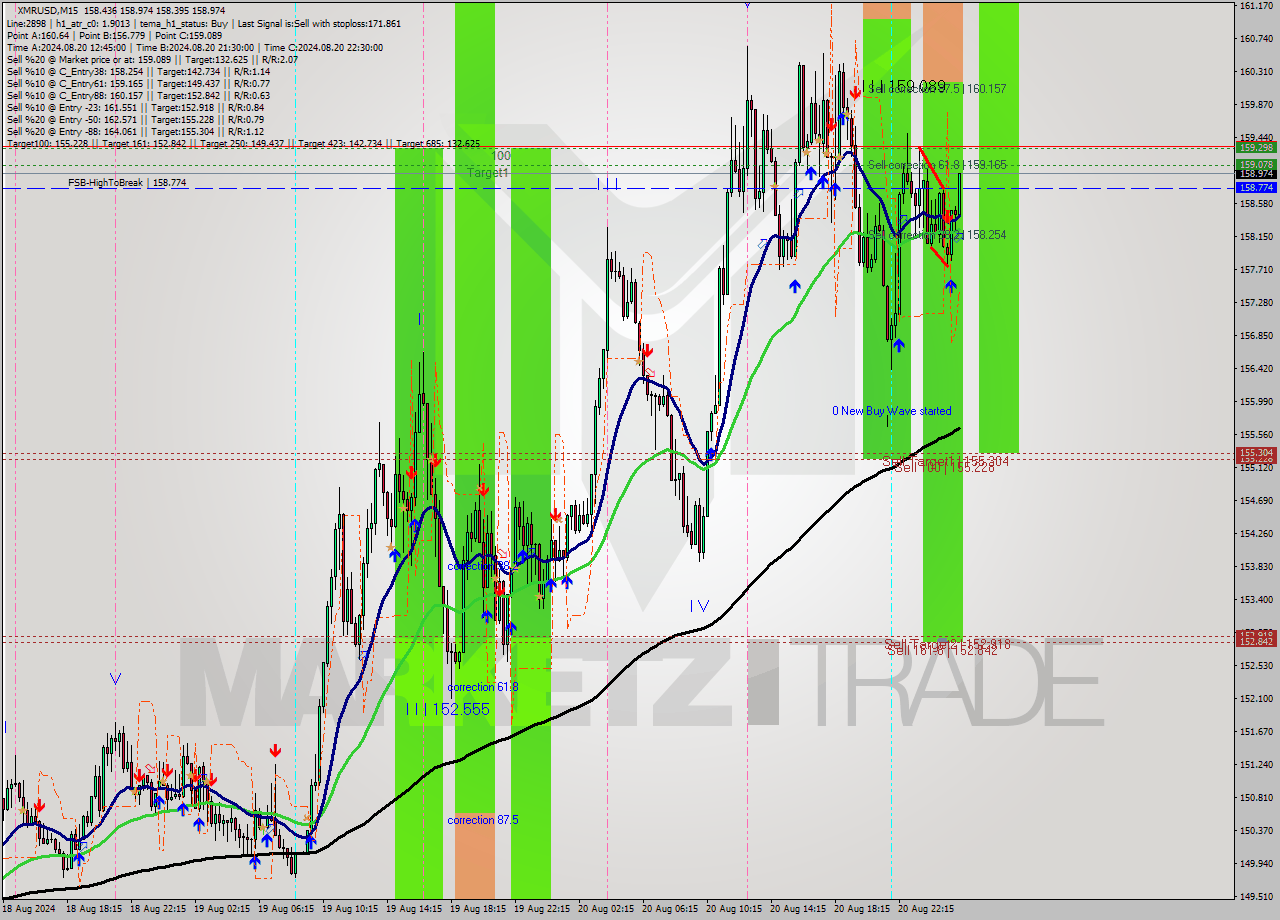The width and height of the screenshot is (1280, 920).
Task: Click the 'Sell 100 | 155.228' label
Action: tap(944, 467)
